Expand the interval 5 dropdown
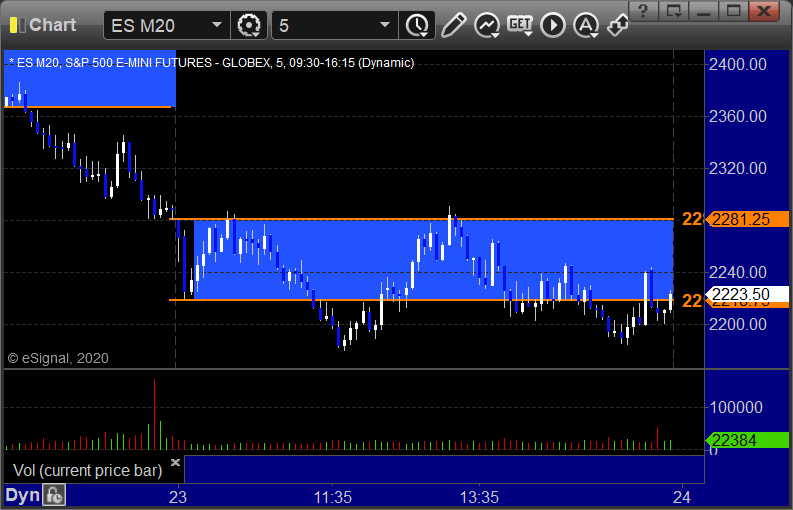 [385, 25]
